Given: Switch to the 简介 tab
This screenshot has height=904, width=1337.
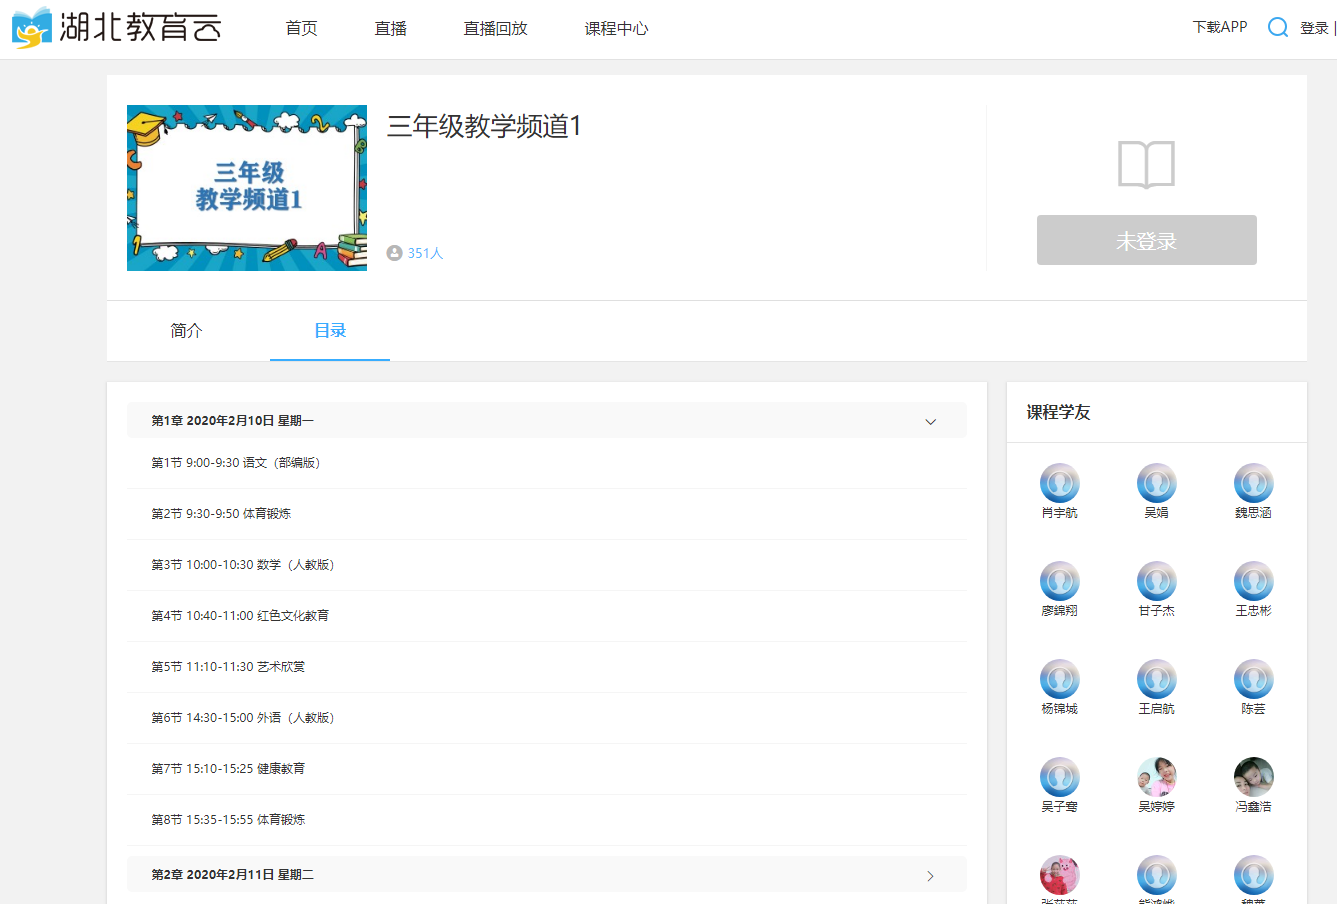Looking at the screenshot, I should pyautogui.click(x=186, y=331).
